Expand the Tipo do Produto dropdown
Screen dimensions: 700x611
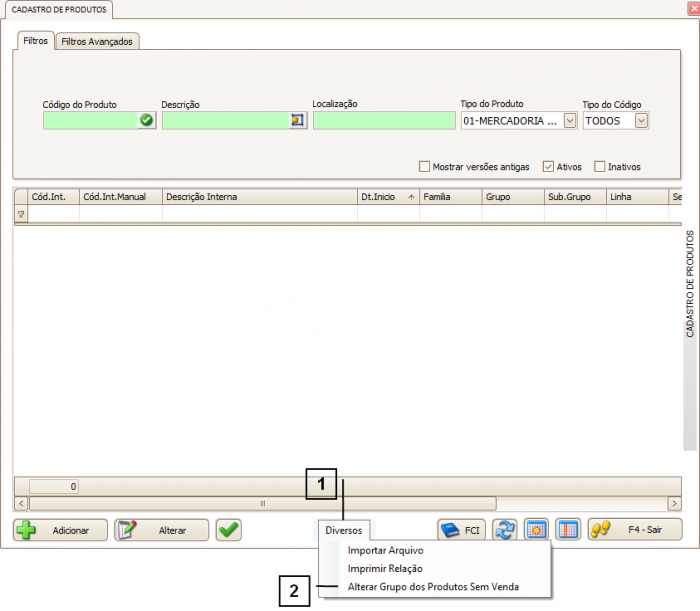pyautogui.click(x=570, y=120)
